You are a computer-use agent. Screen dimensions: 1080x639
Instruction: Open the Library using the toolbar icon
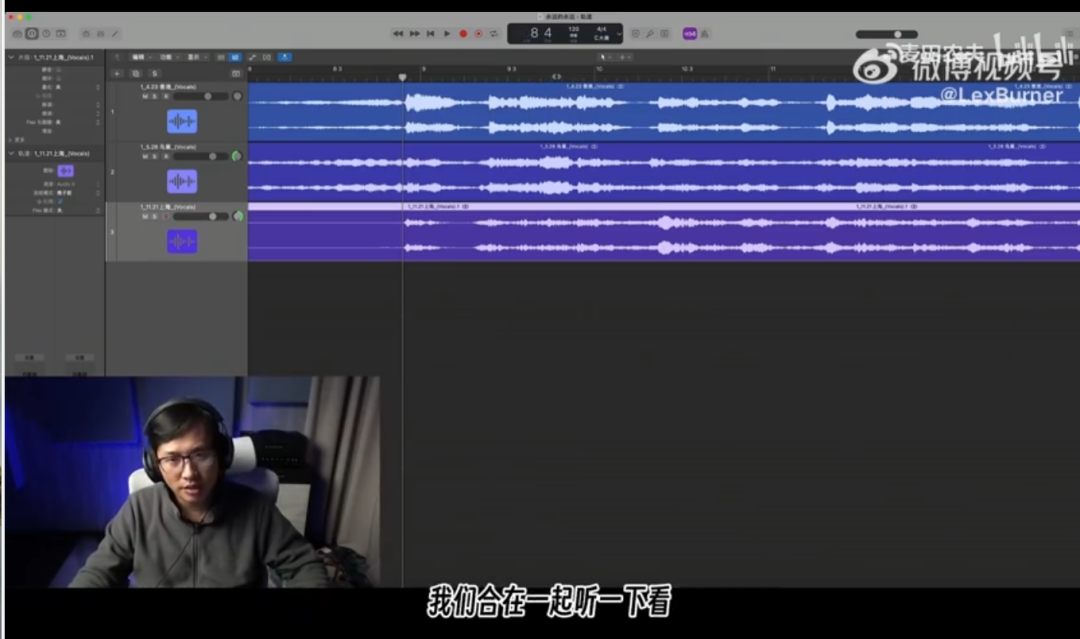point(17,34)
